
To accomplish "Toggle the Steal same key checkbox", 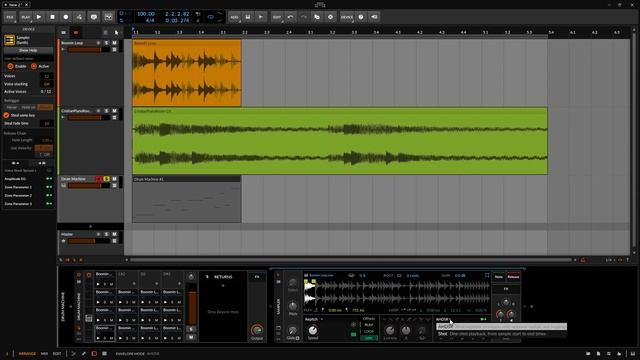I will [6, 115].
